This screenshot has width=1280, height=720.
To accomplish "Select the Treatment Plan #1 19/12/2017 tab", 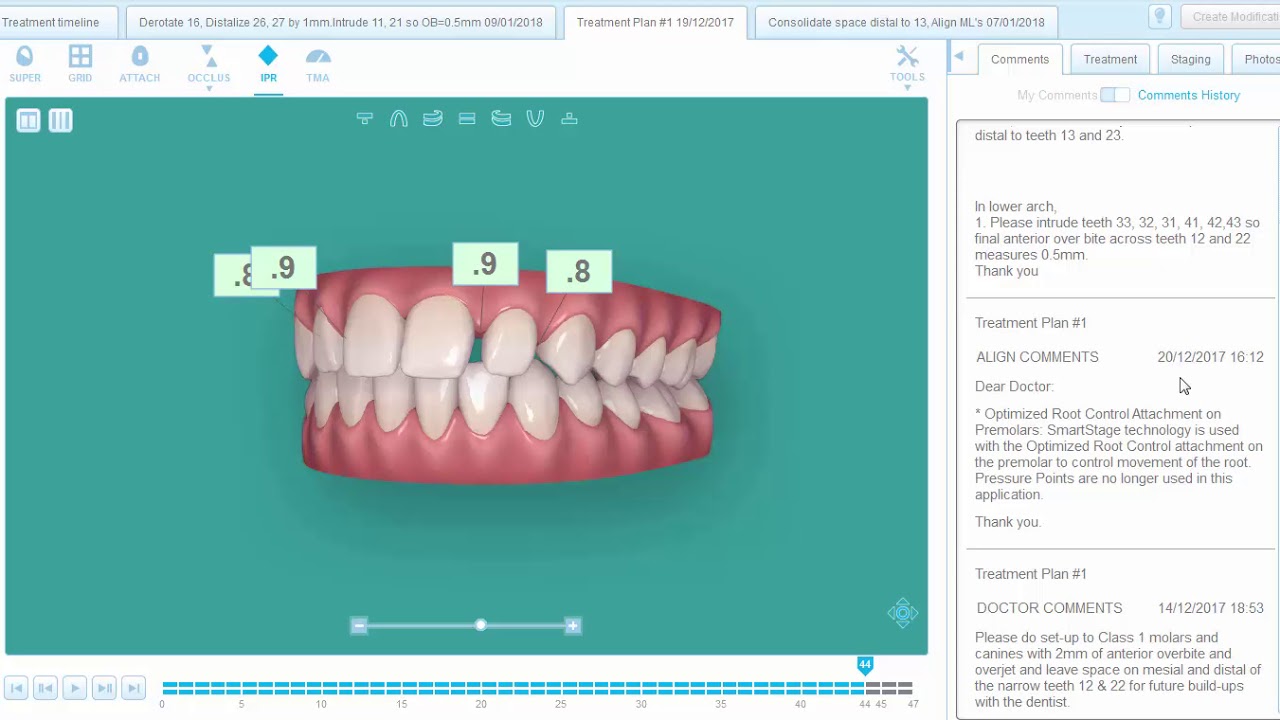I will [x=655, y=22].
